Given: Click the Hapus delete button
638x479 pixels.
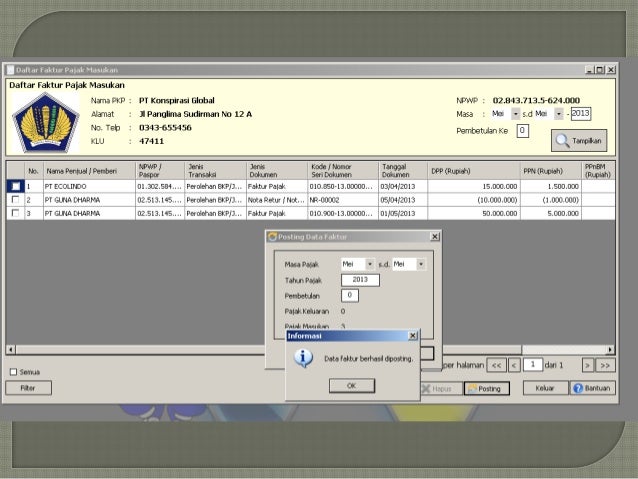Looking at the screenshot, I should 436,388.
